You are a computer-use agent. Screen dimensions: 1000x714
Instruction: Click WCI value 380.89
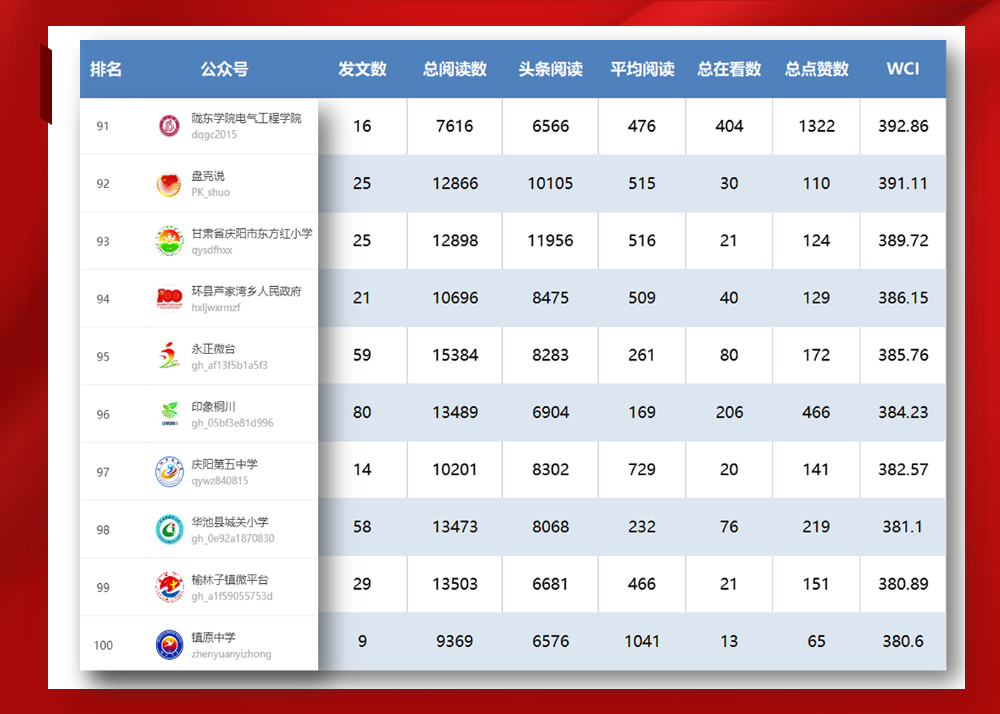903,584
